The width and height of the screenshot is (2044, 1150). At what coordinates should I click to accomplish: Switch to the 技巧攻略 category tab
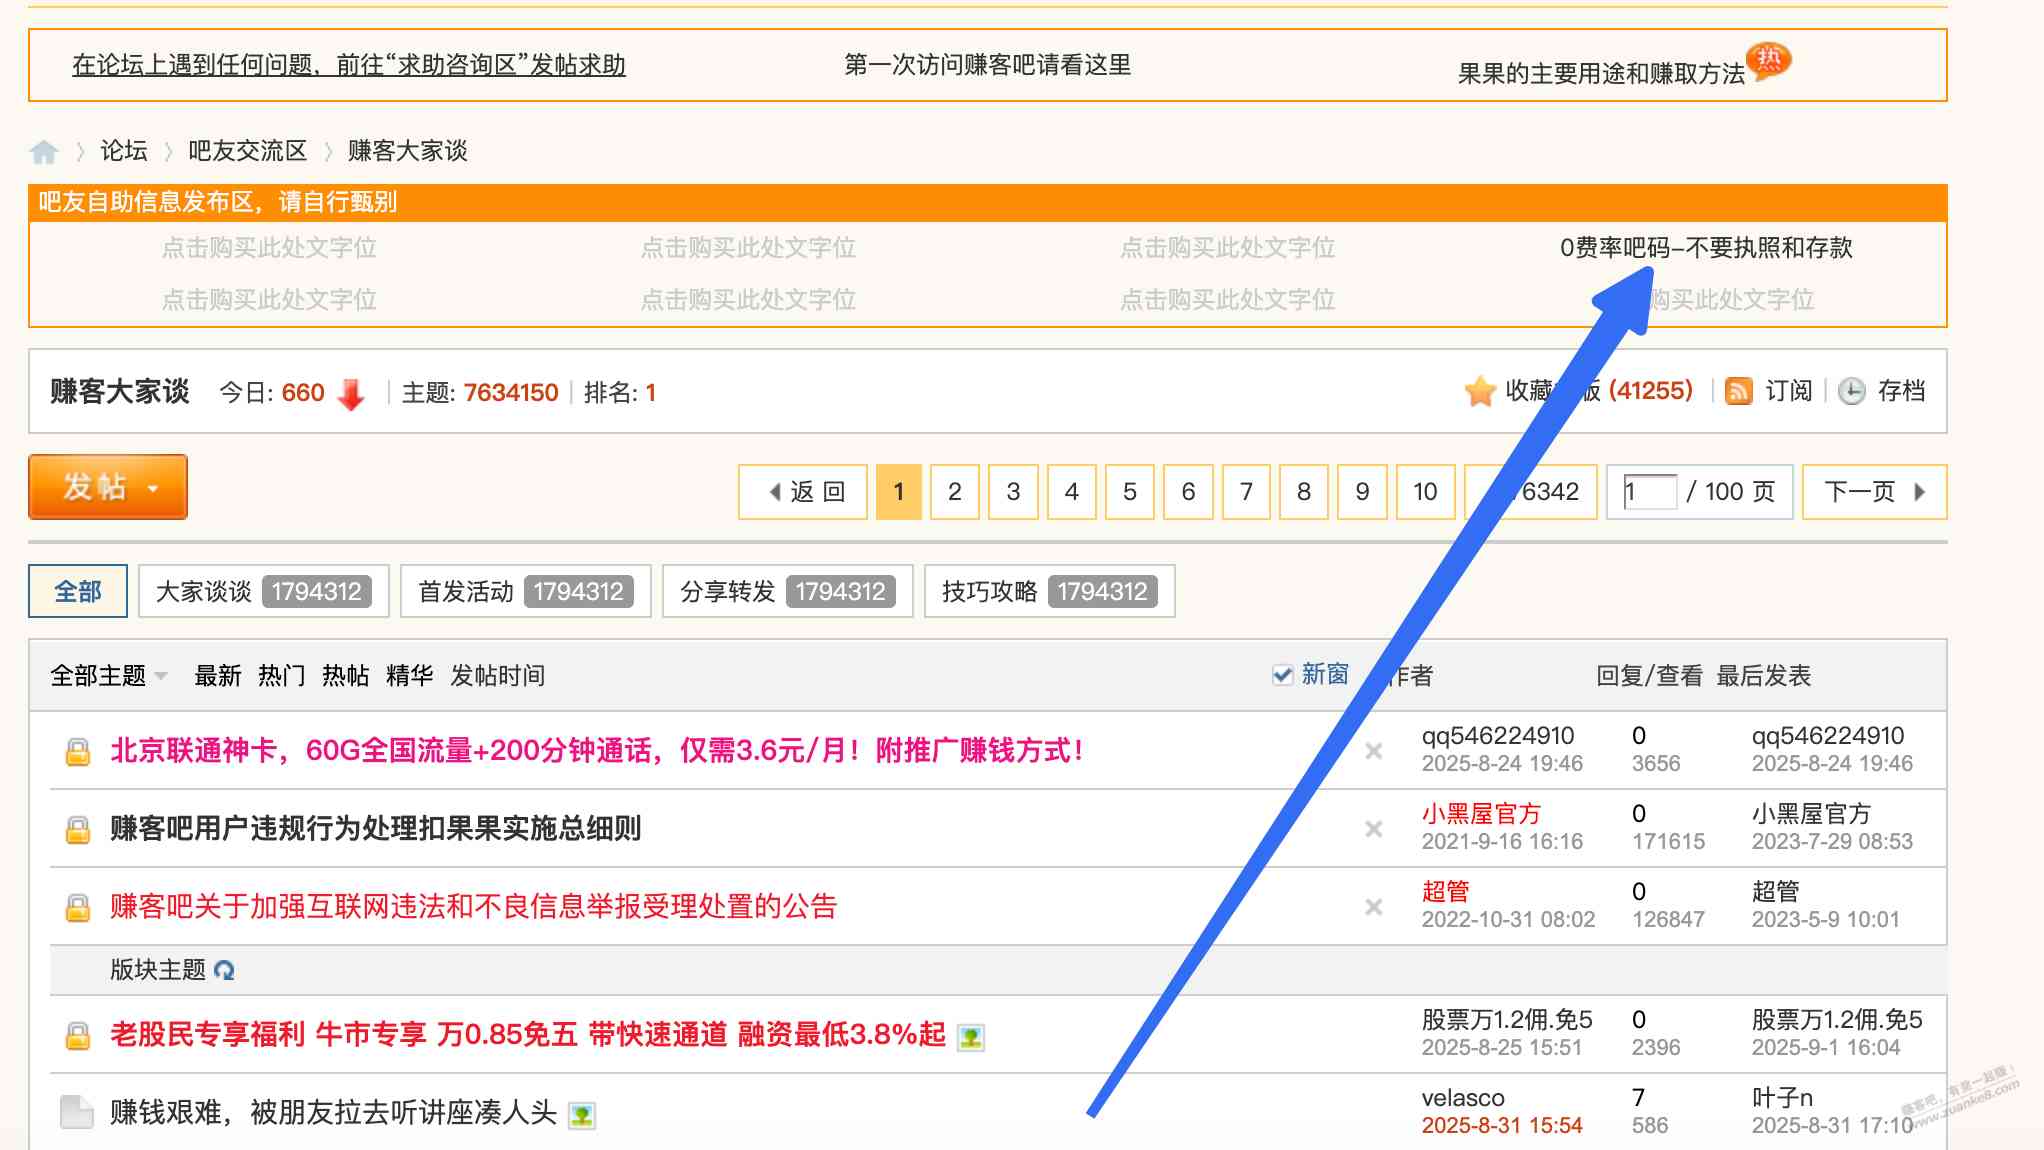coord(1048,592)
